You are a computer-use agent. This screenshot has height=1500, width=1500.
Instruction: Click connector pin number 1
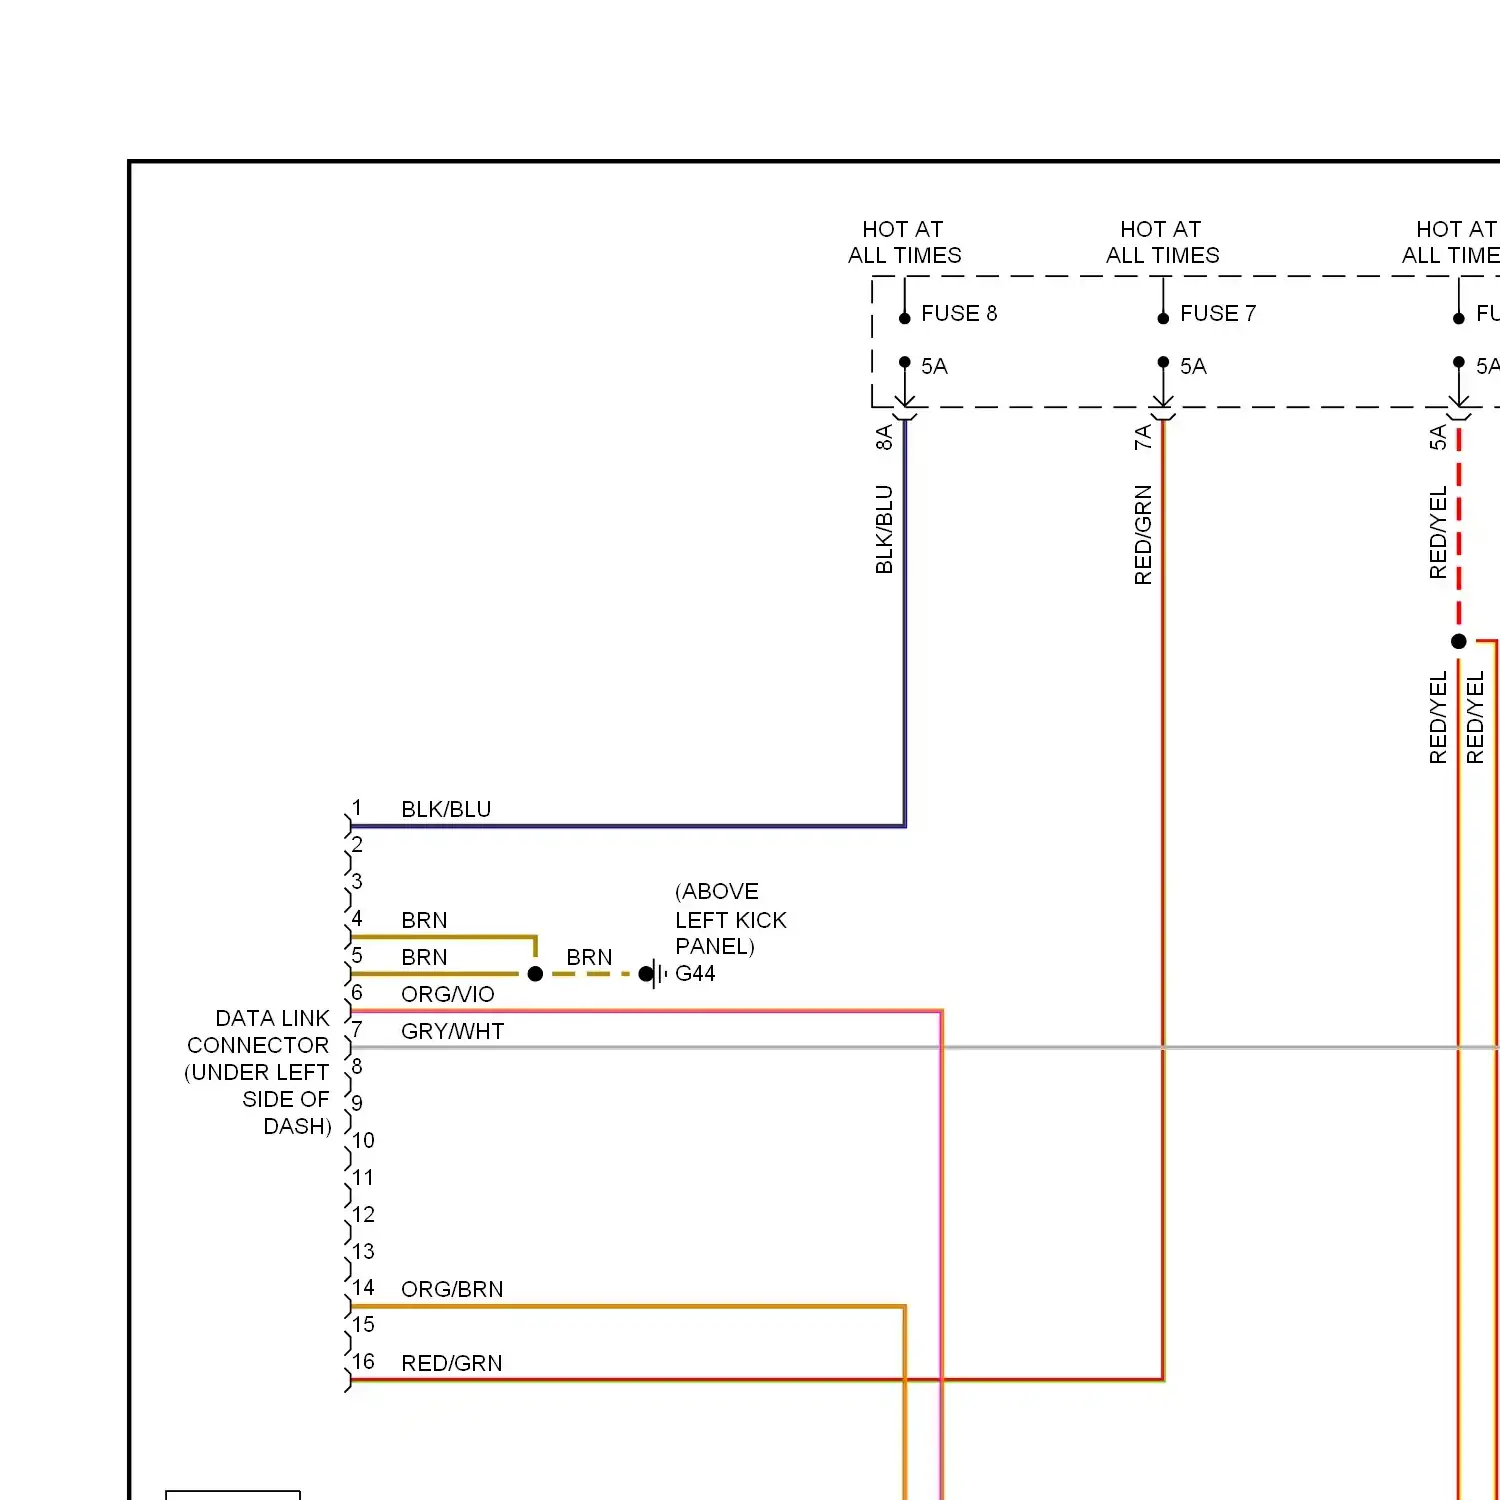357,807
